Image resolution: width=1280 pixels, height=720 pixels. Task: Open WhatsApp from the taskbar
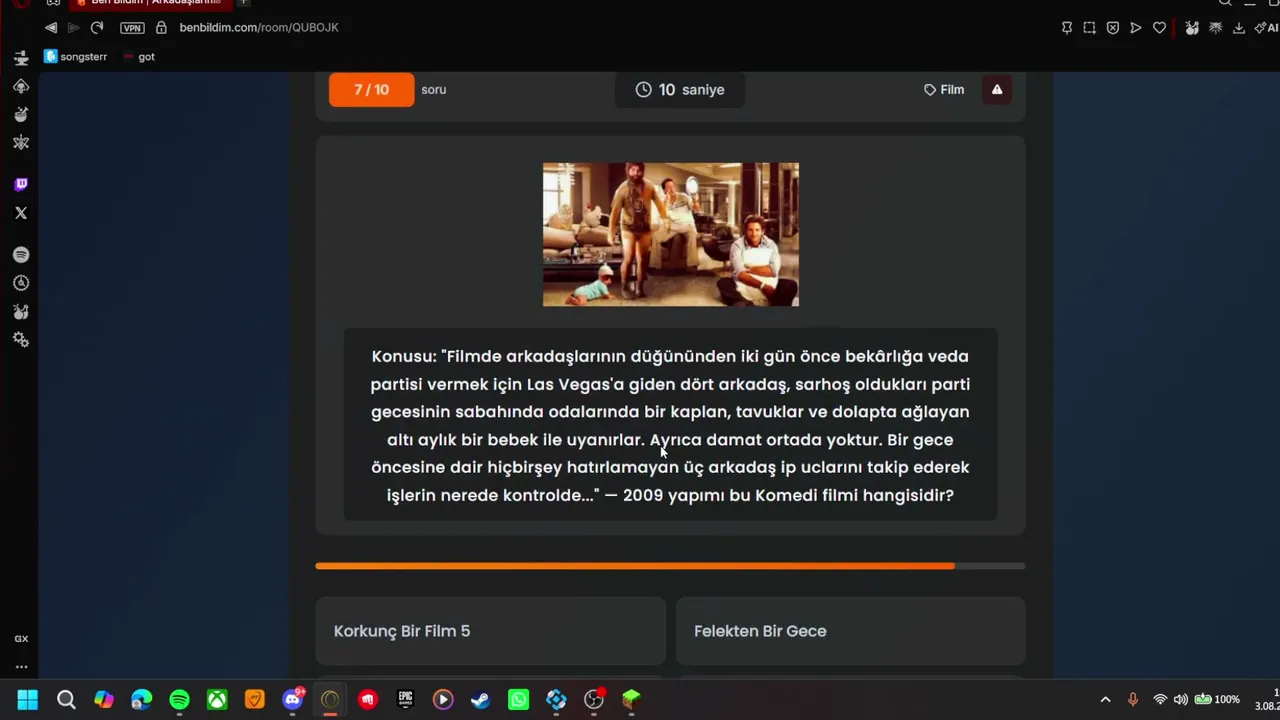tap(518, 700)
